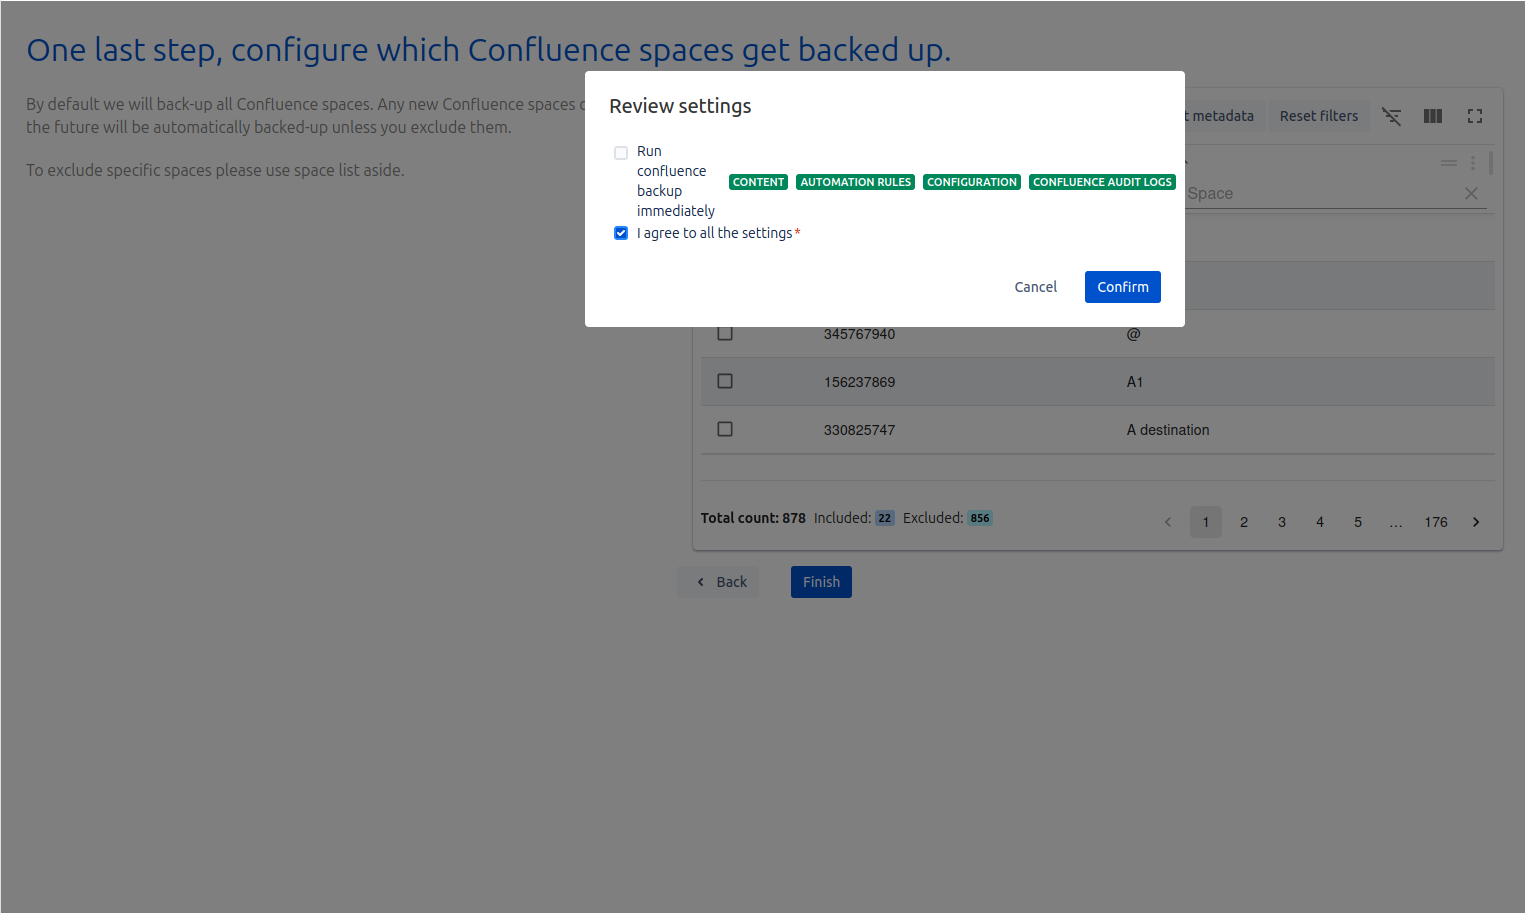Cancel the Review settings dialog
The image size is (1525, 913).
(x=1035, y=287)
